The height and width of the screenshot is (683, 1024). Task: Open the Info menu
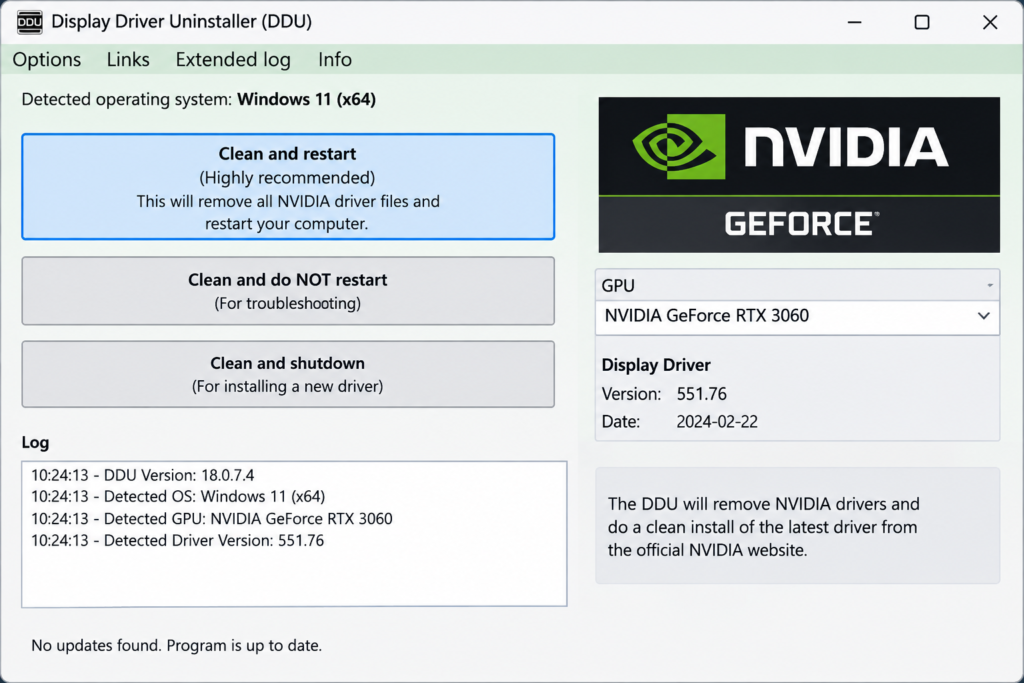tap(335, 59)
